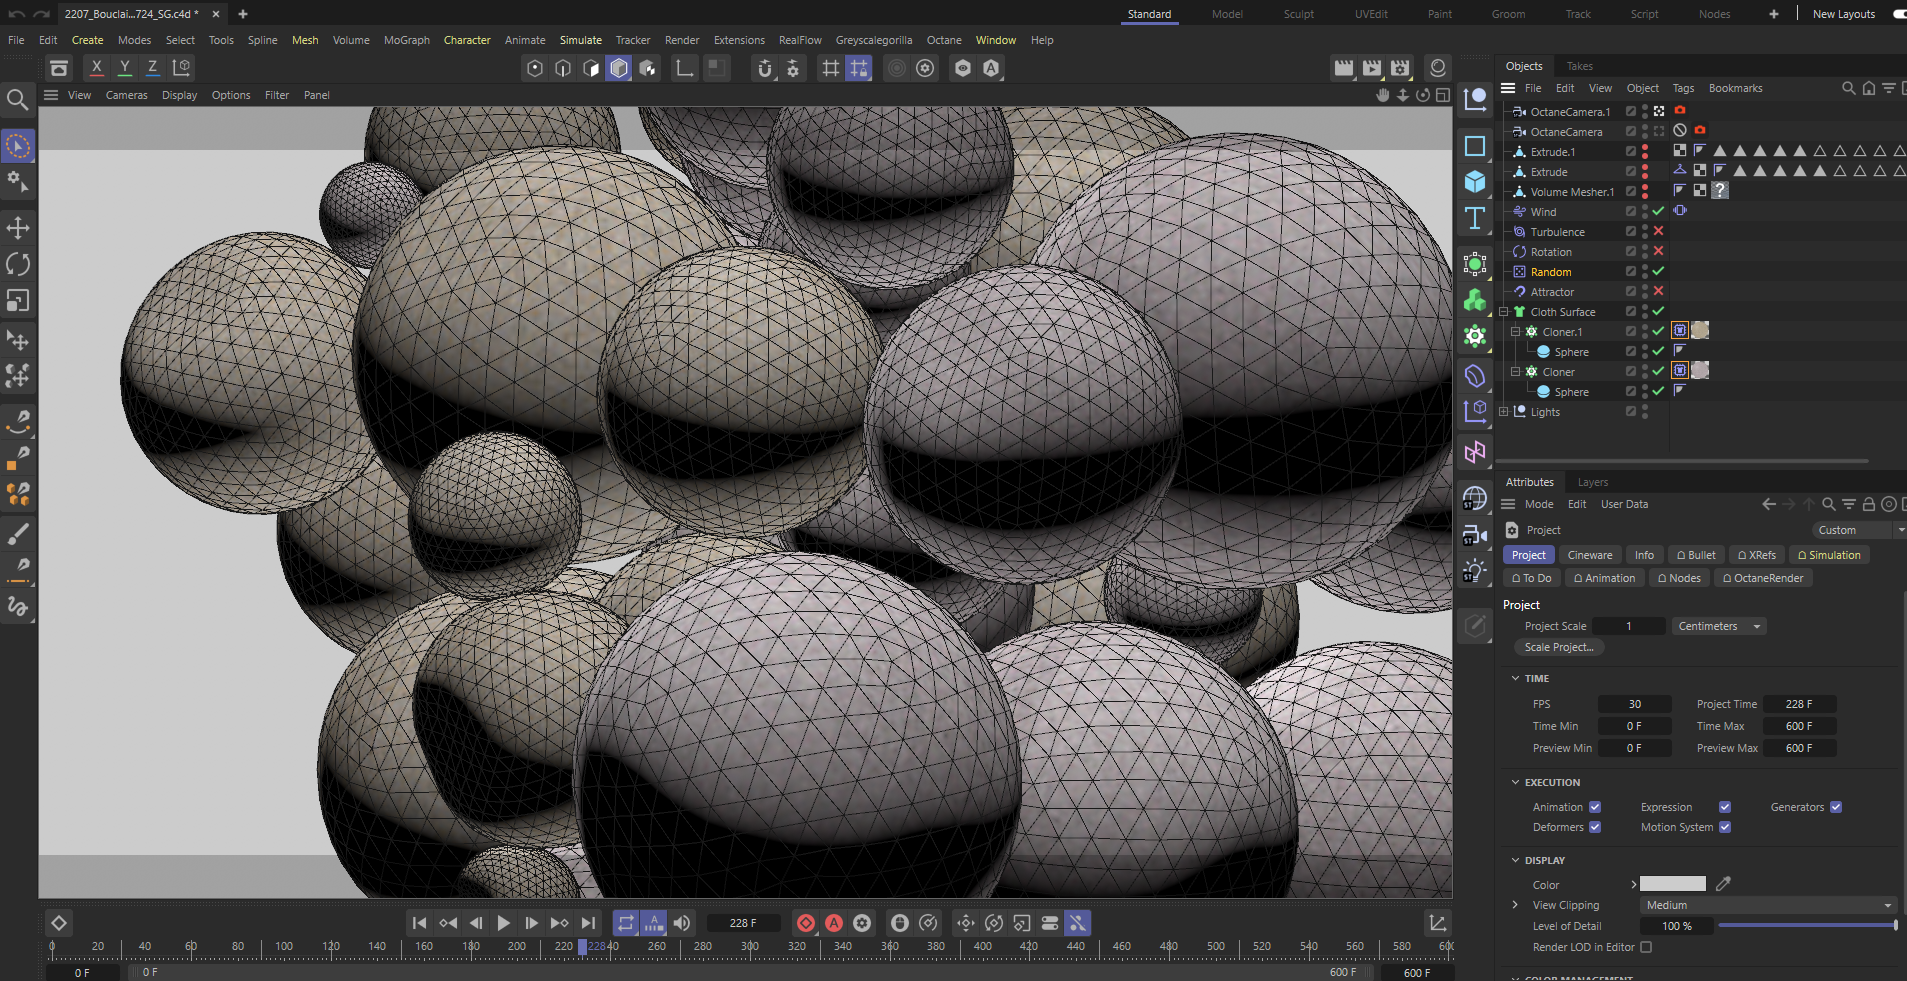
Task: Click the Scale Project... button
Action: pyautogui.click(x=1558, y=647)
